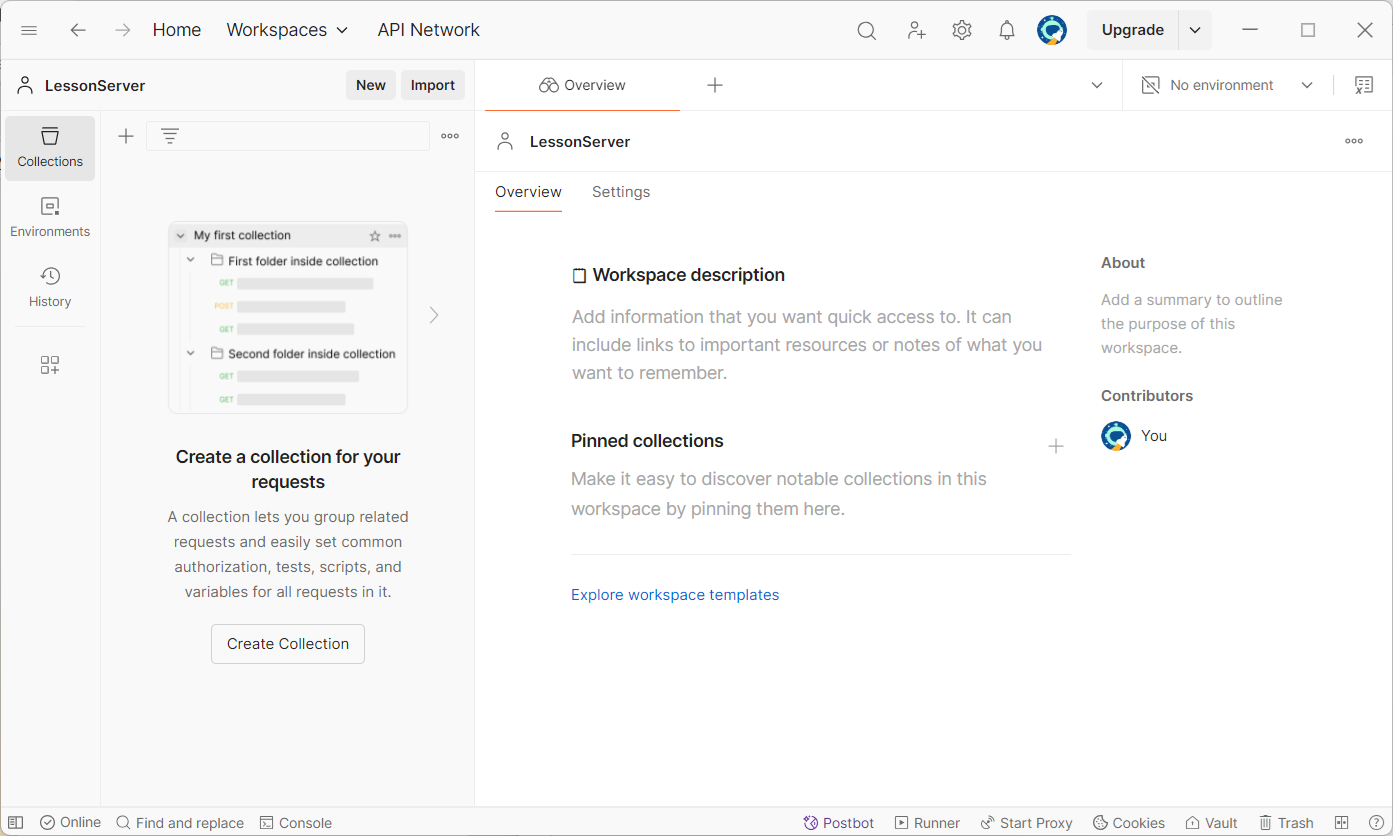
Task: Click the Pinned collections heading
Action: (x=647, y=441)
